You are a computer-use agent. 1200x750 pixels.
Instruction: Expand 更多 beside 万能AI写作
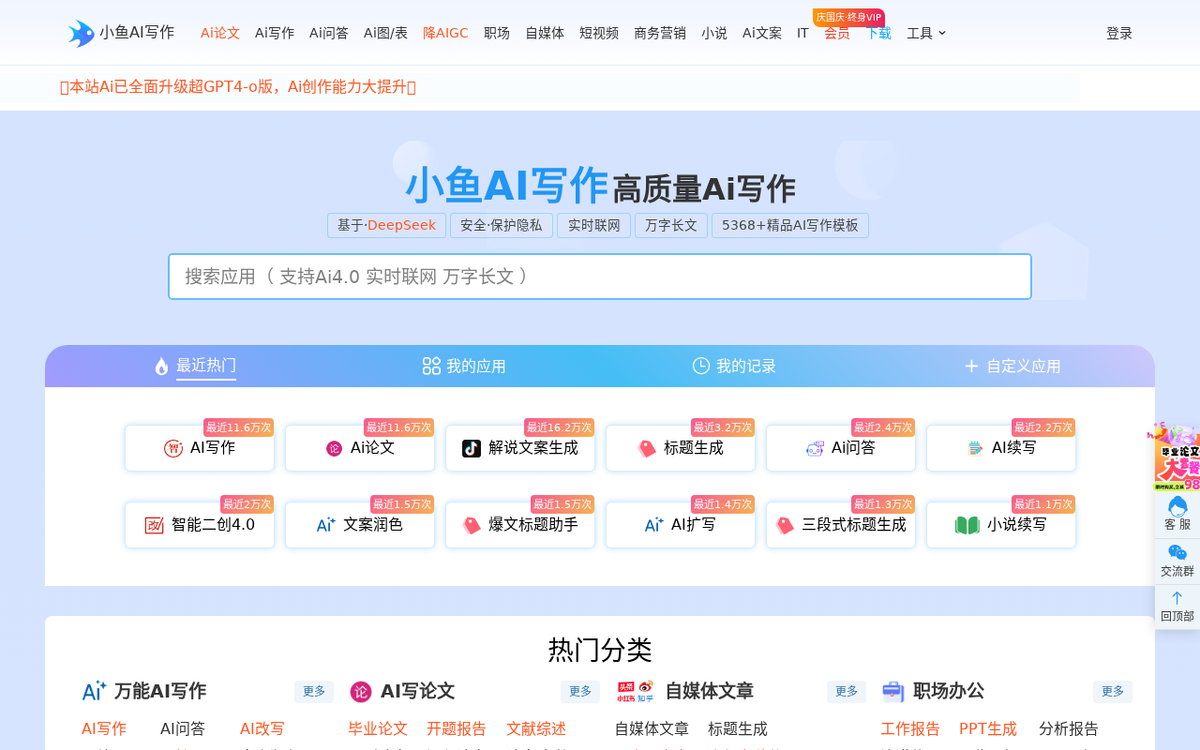pyautogui.click(x=314, y=691)
